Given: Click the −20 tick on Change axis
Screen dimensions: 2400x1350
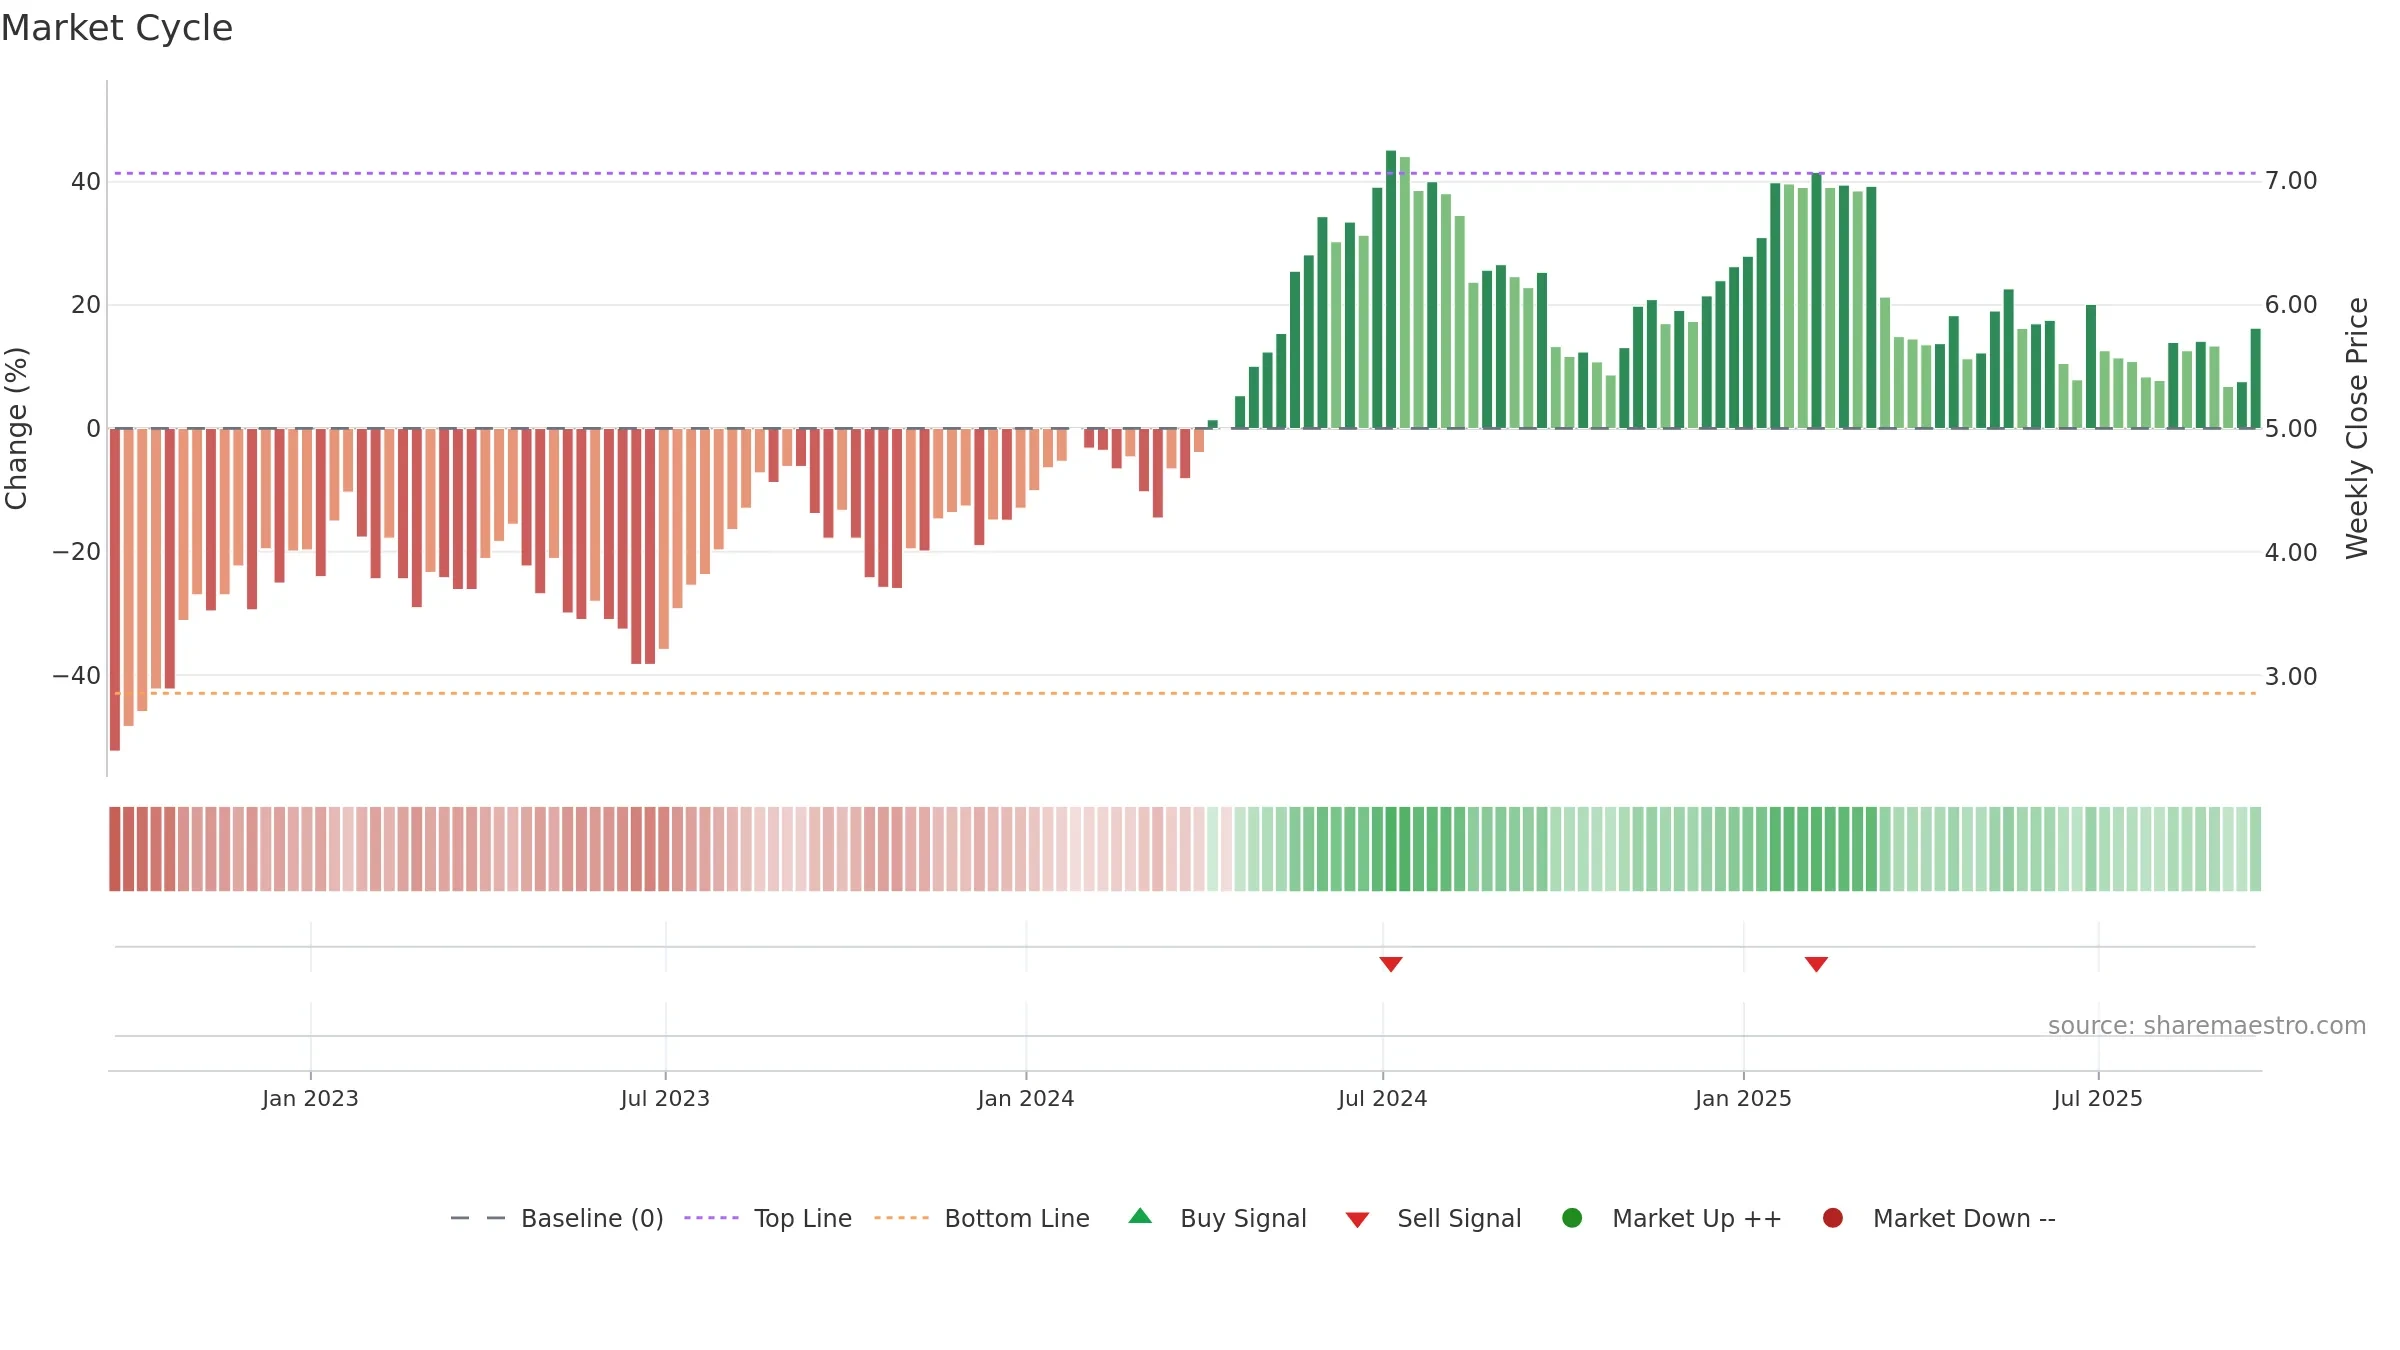Looking at the screenshot, I should coord(77,552).
